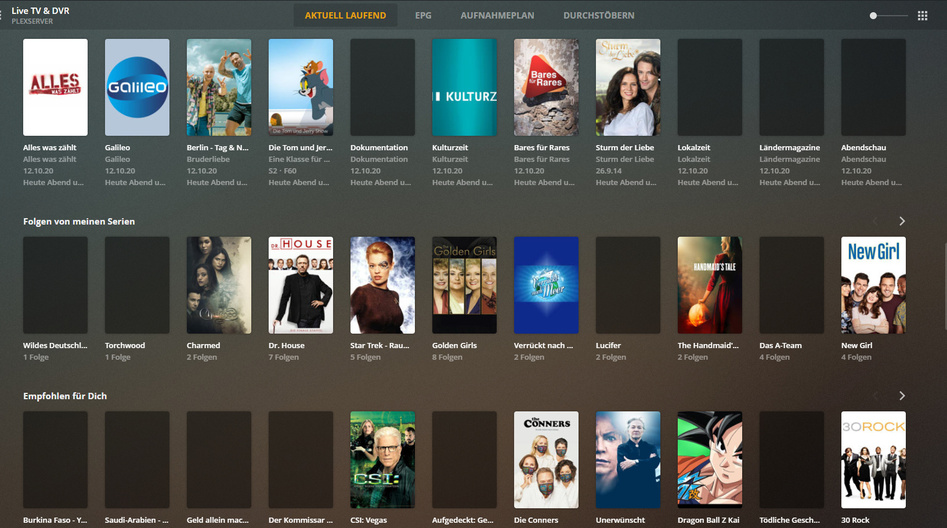This screenshot has height=528, width=947.
Task: Open the Handmaid's Tale poster
Action: tap(710, 285)
